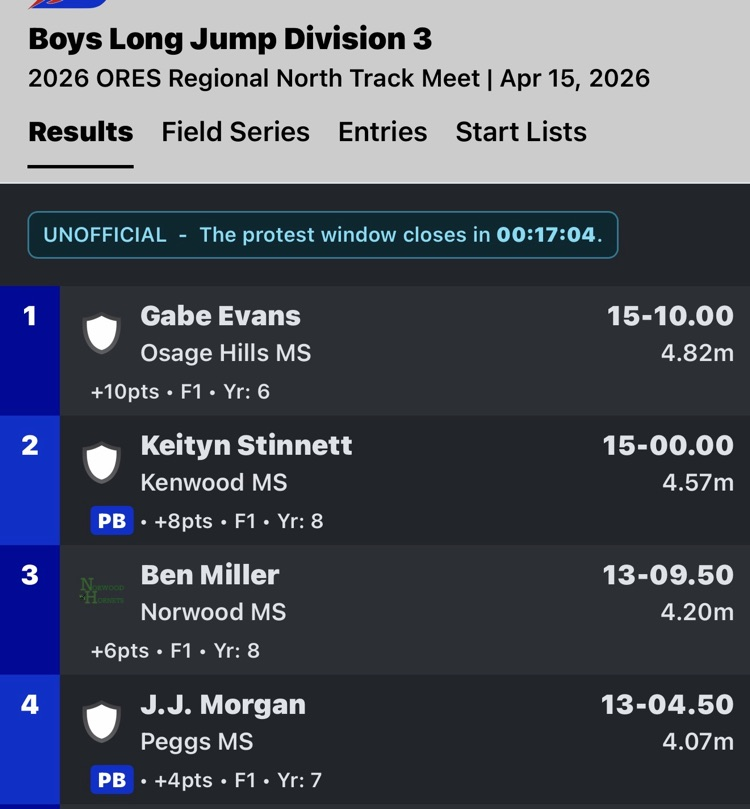Open Gabe Evans athlete profile
The height and width of the screenshot is (809, 750).
[220, 316]
